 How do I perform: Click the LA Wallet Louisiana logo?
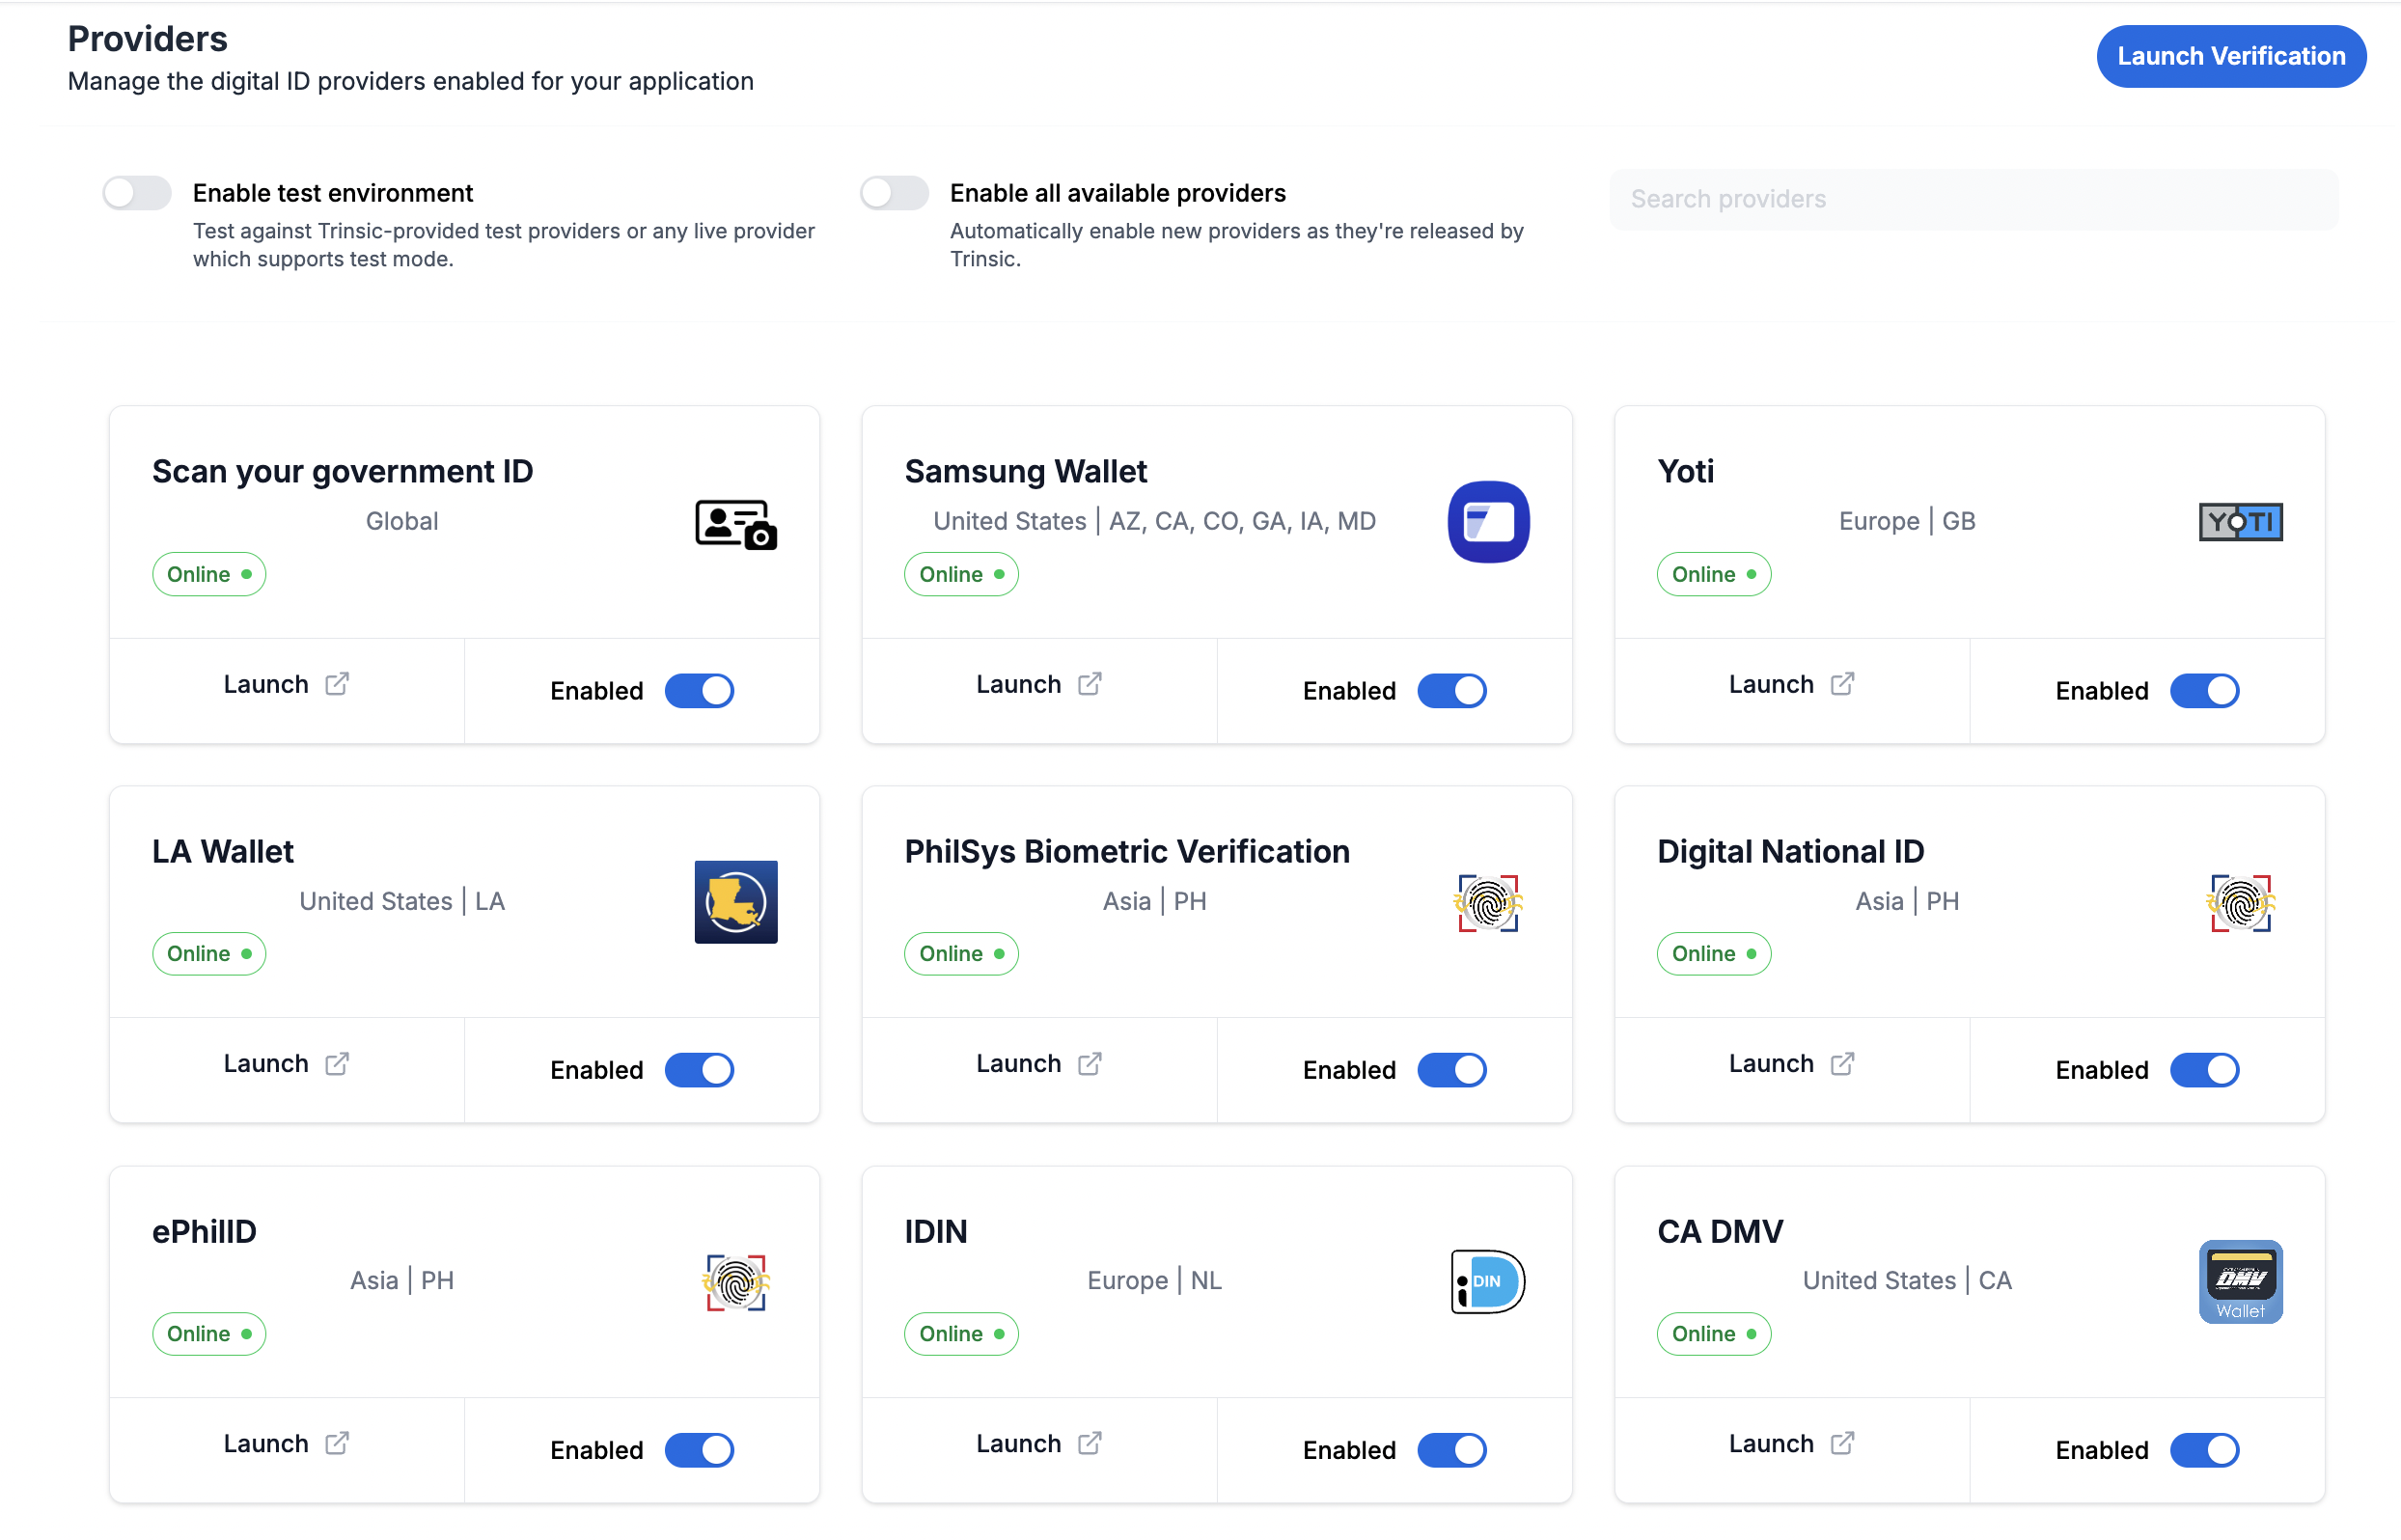coord(736,901)
